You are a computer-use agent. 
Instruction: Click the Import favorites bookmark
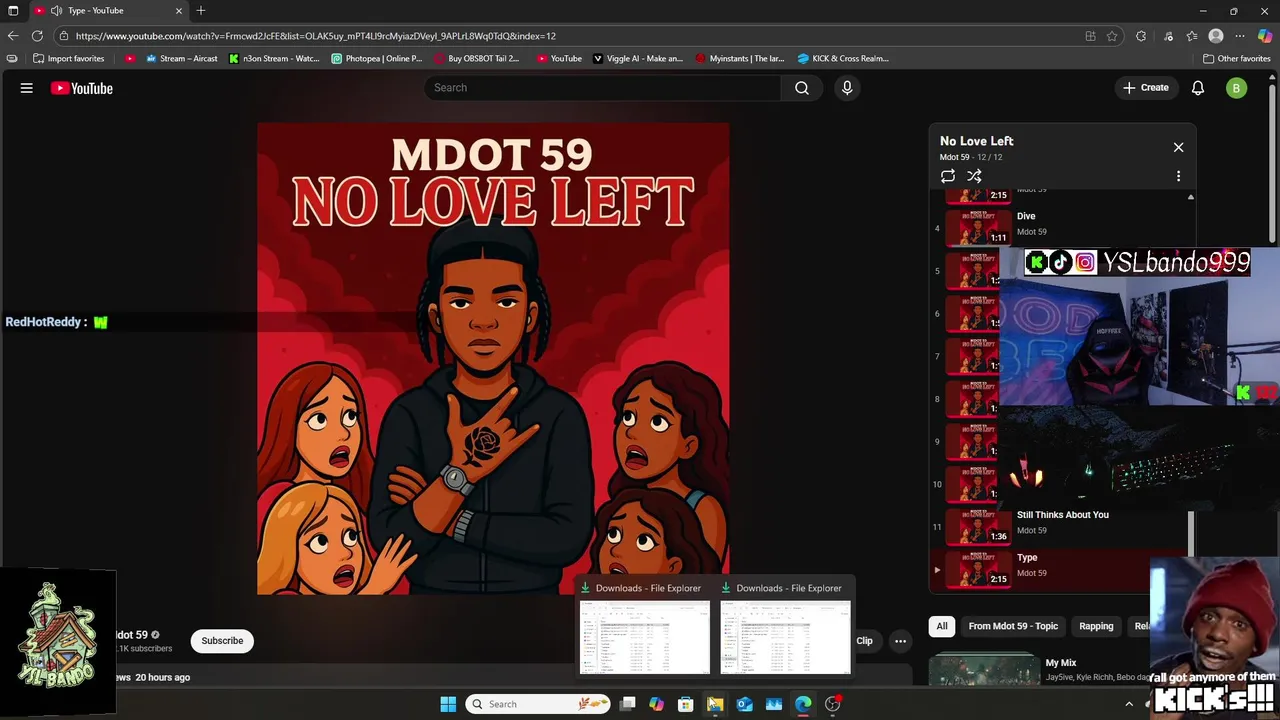coord(68,58)
